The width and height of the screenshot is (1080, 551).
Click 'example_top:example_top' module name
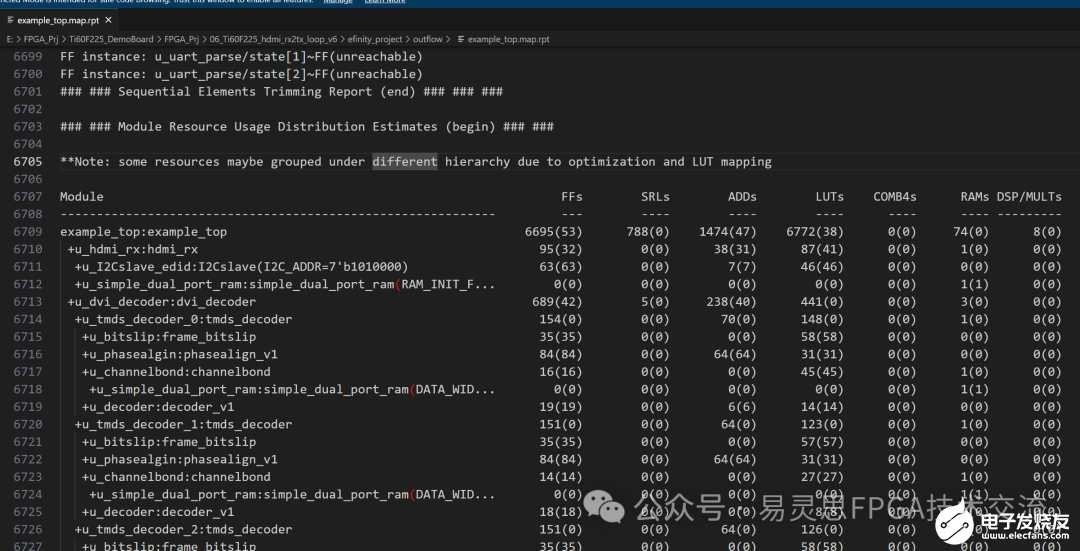coord(143,232)
